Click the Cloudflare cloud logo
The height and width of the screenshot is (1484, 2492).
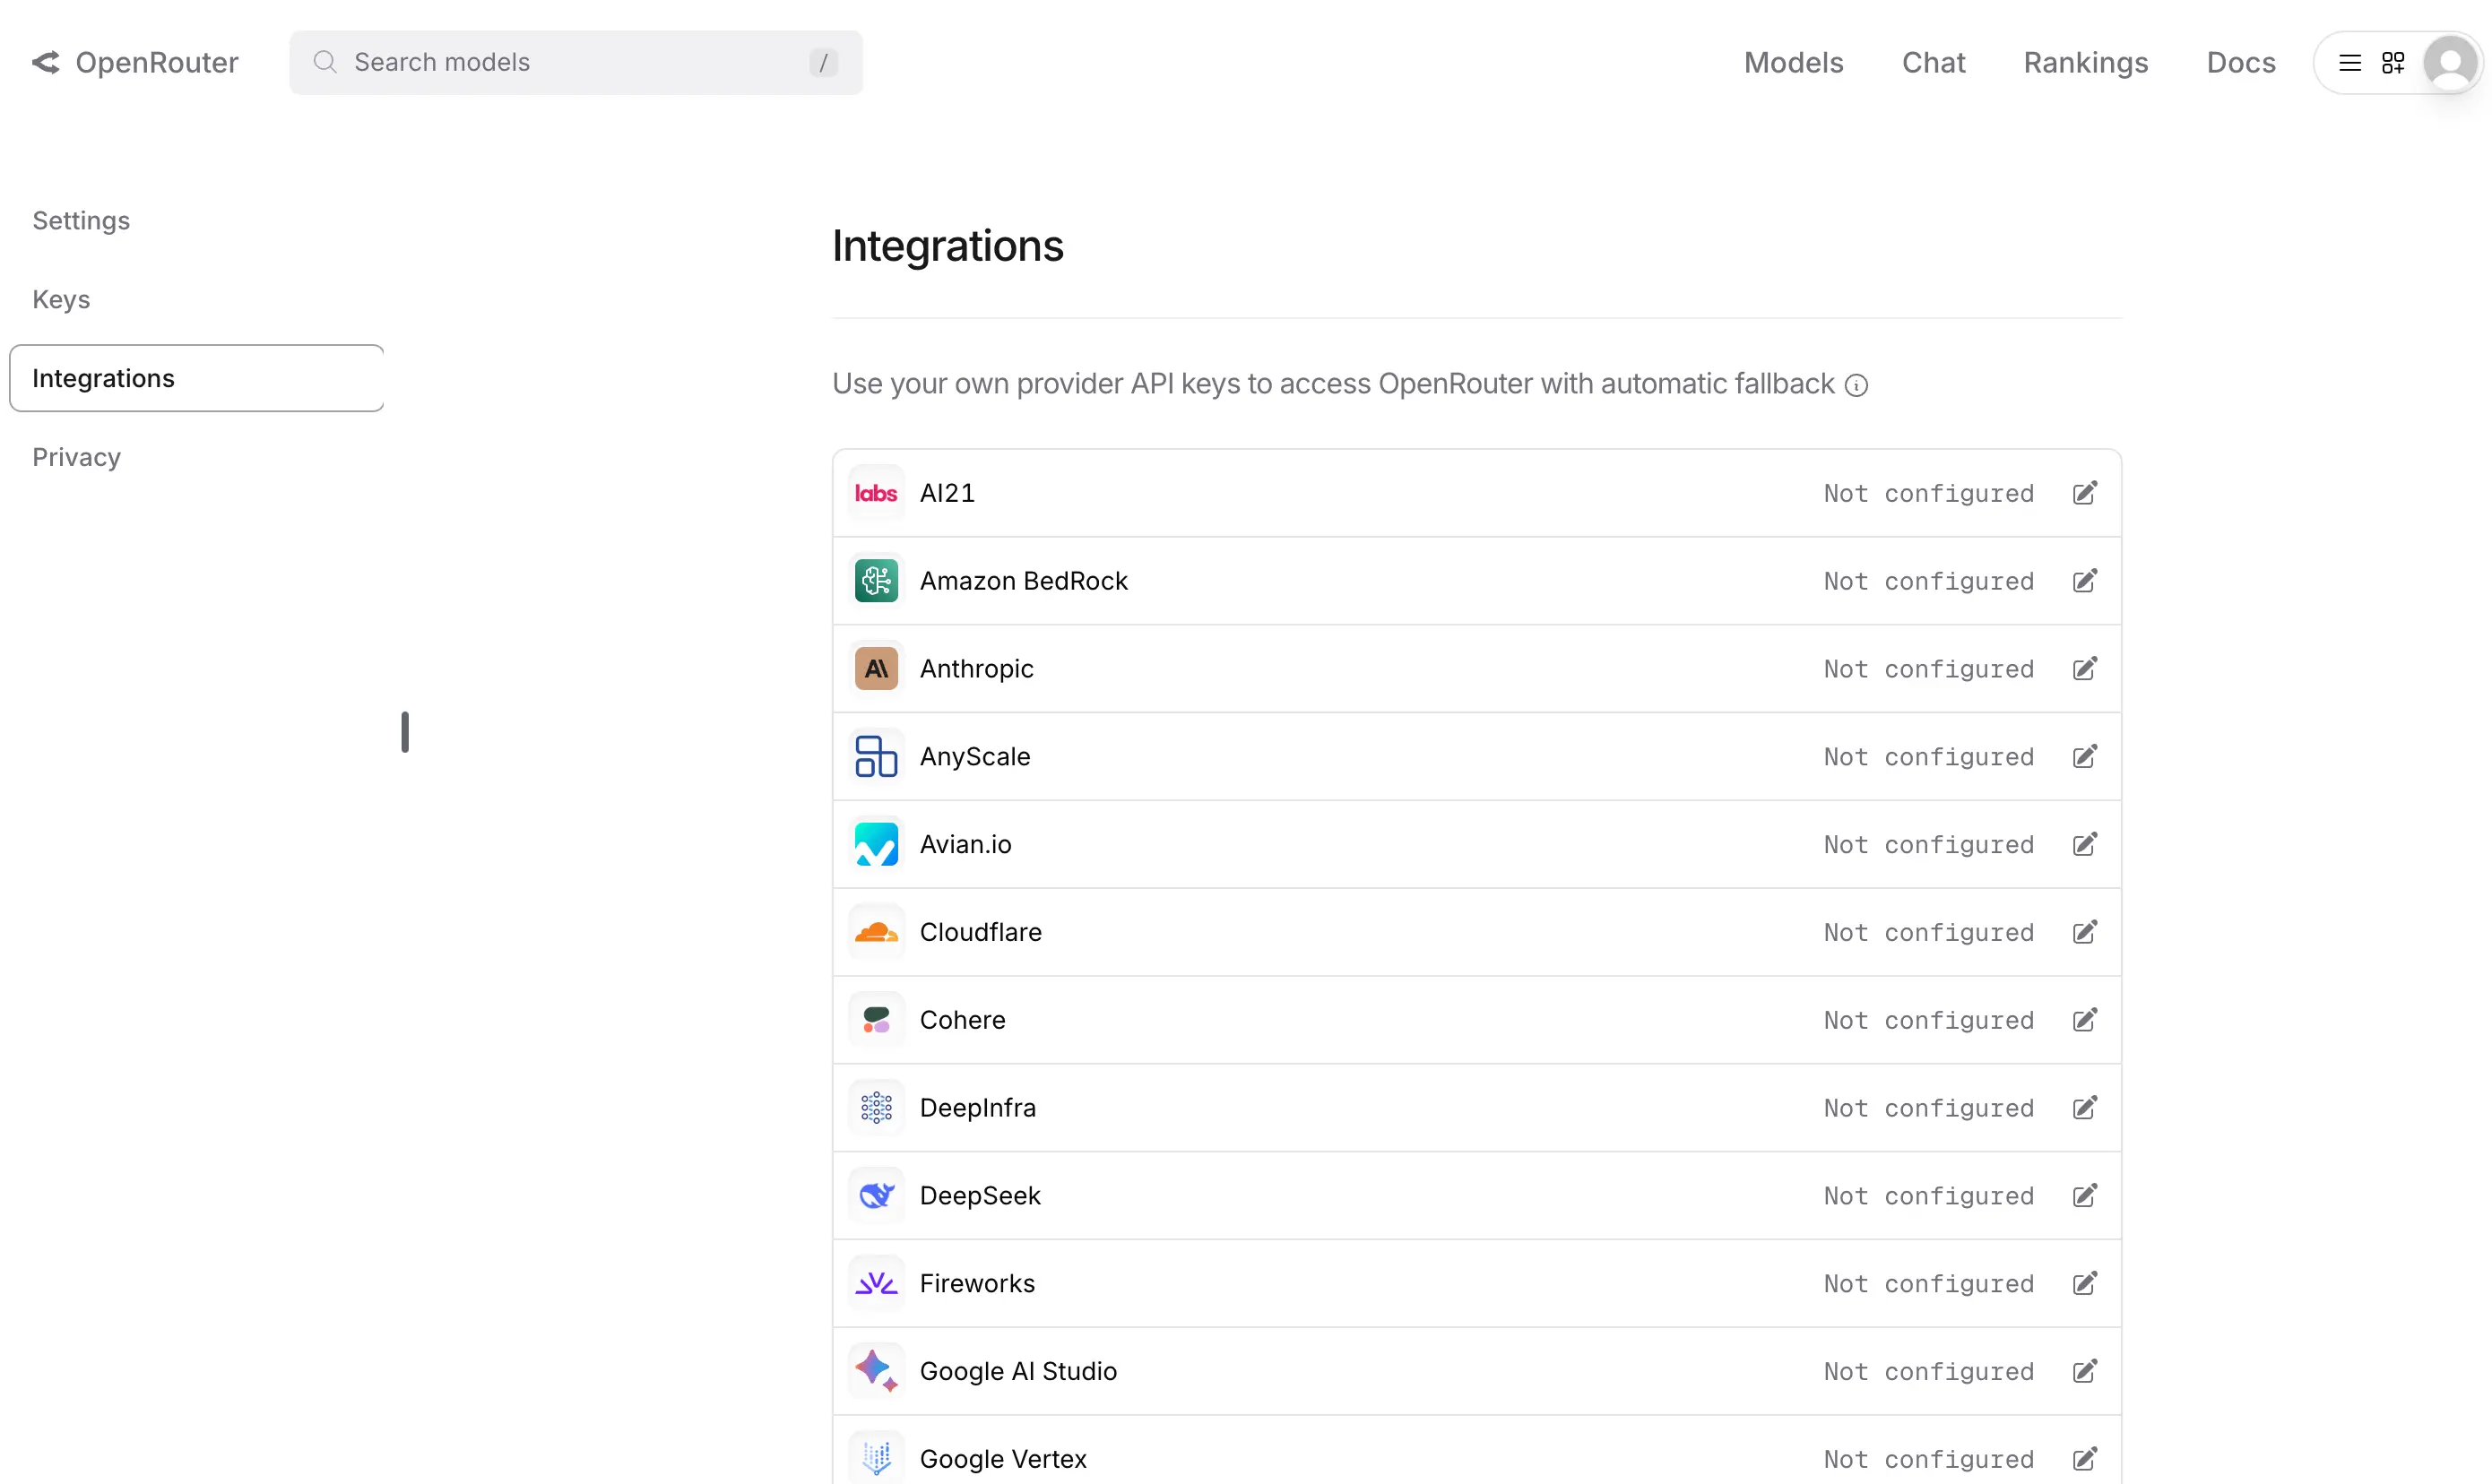point(876,933)
